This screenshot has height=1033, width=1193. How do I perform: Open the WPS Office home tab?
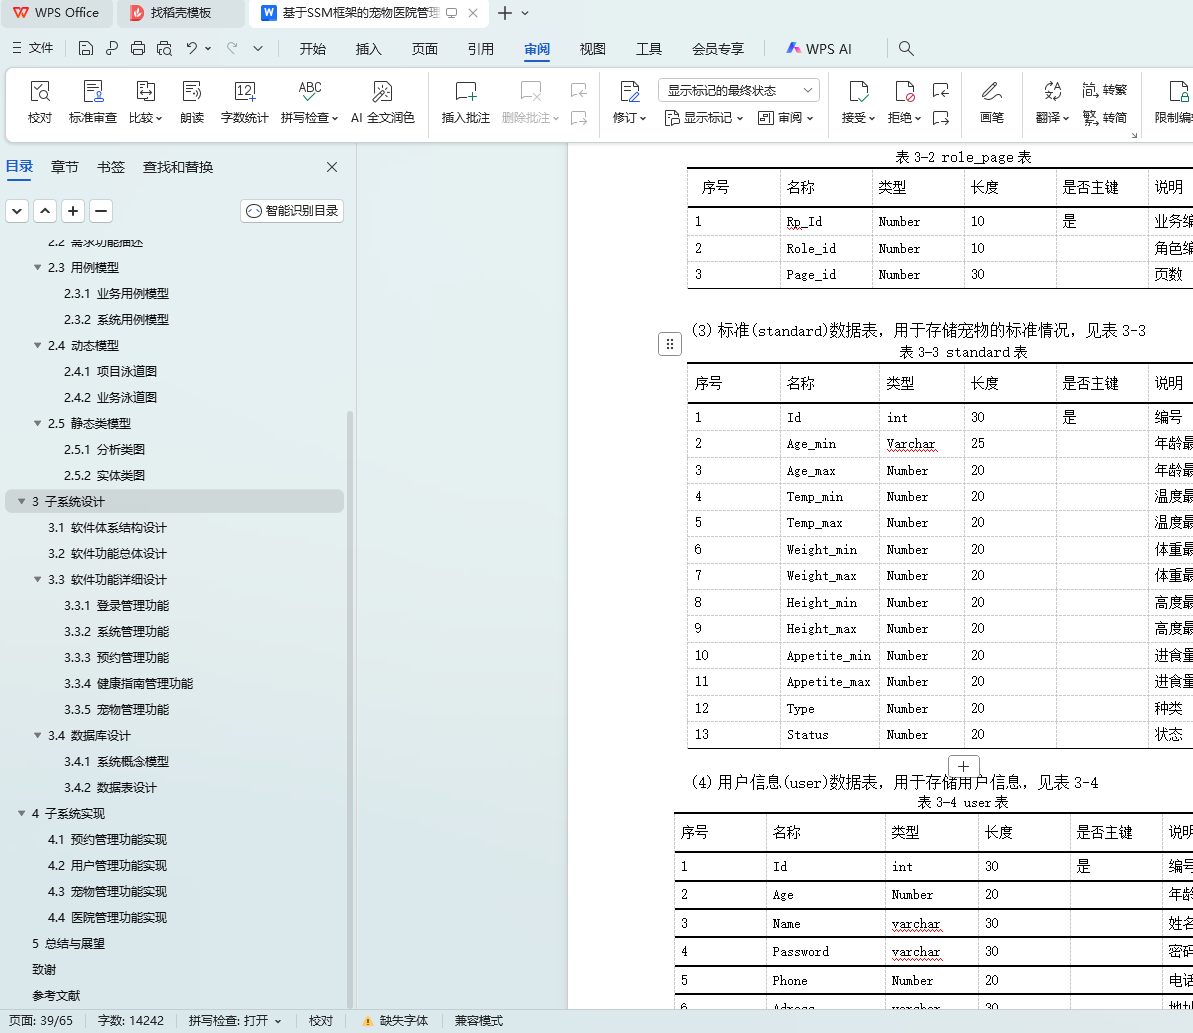tap(57, 13)
